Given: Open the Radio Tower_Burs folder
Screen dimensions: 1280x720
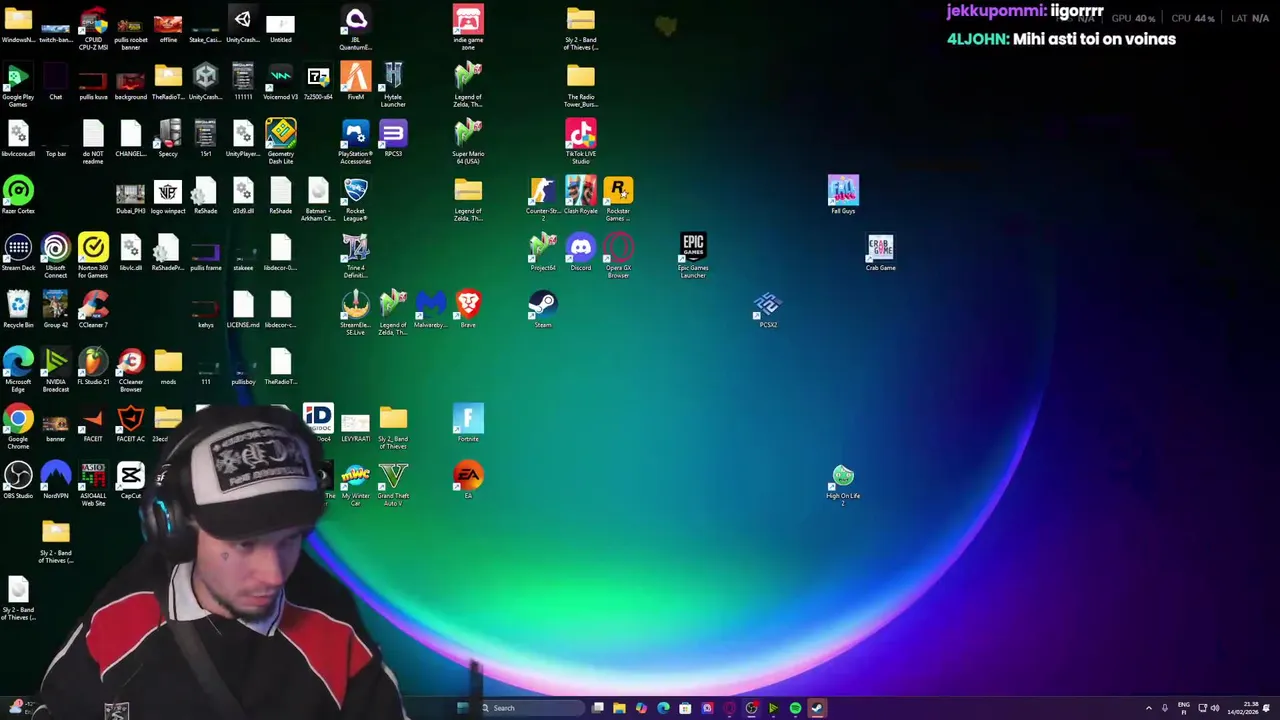Looking at the screenshot, I should [581, 84].
